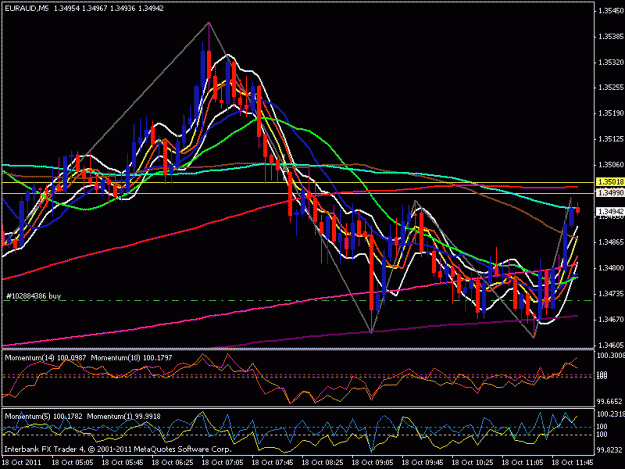Image resolution: width=625 pixels, height=469 pixels.
Task: Select the #102884386 buy order label
Action: click(x=33, y=296)
